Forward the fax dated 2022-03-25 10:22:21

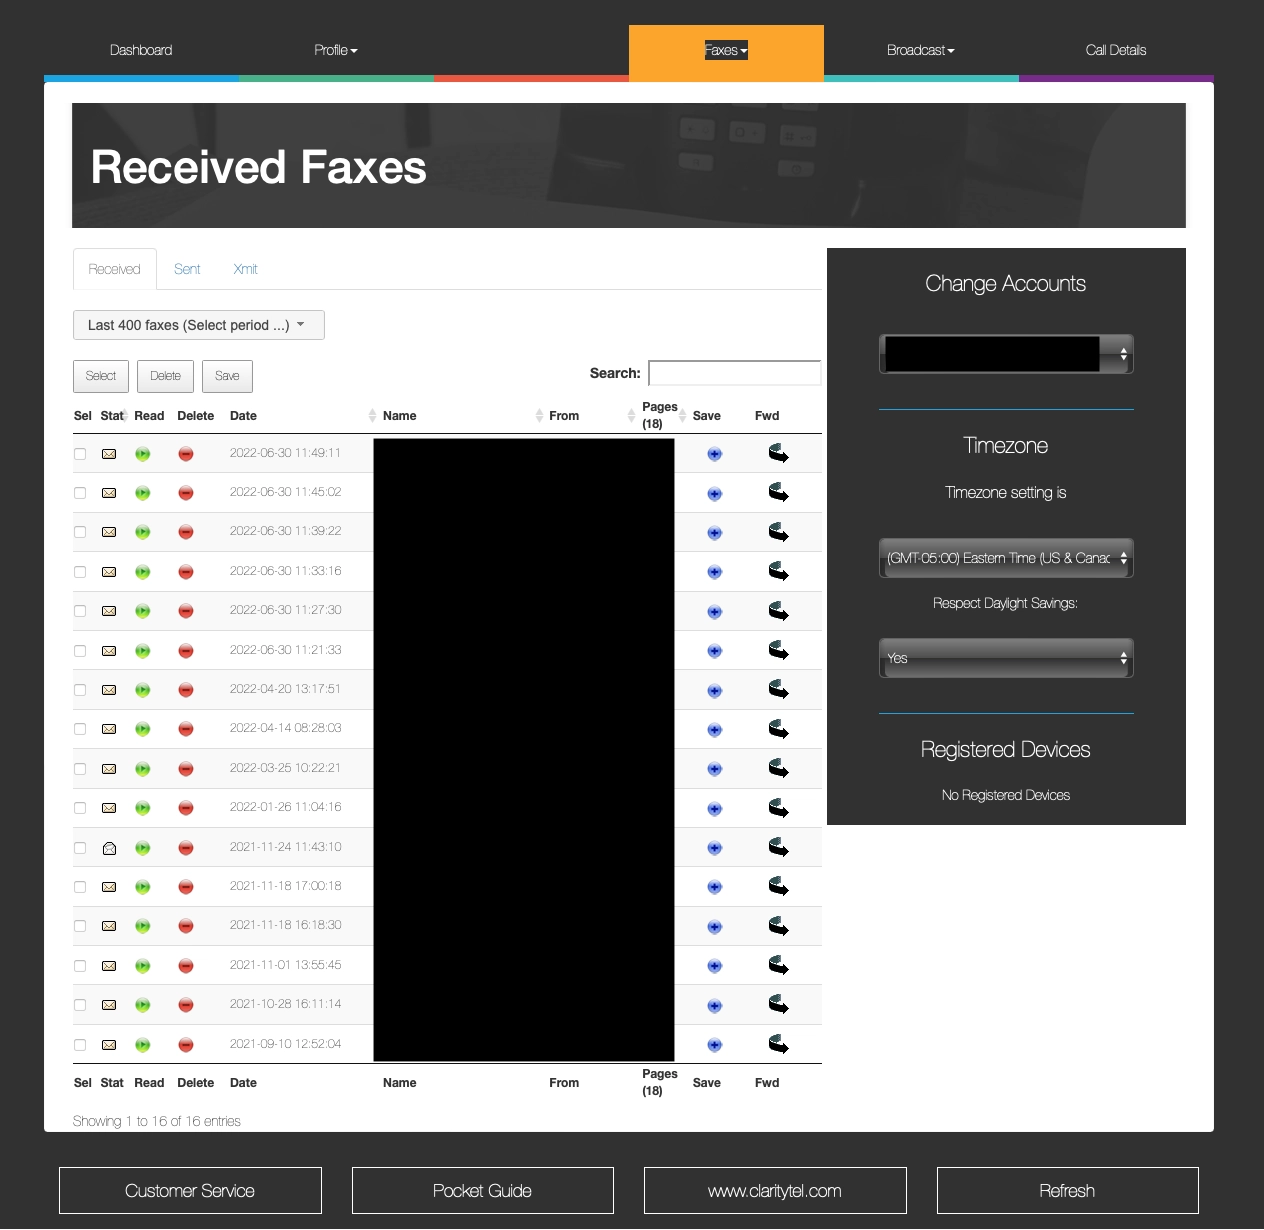point(778,768)
